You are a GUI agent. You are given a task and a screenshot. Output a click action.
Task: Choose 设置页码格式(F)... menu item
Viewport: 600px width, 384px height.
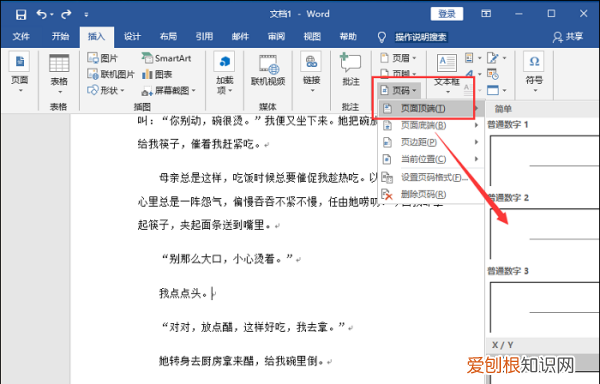[x=431, y=177]
